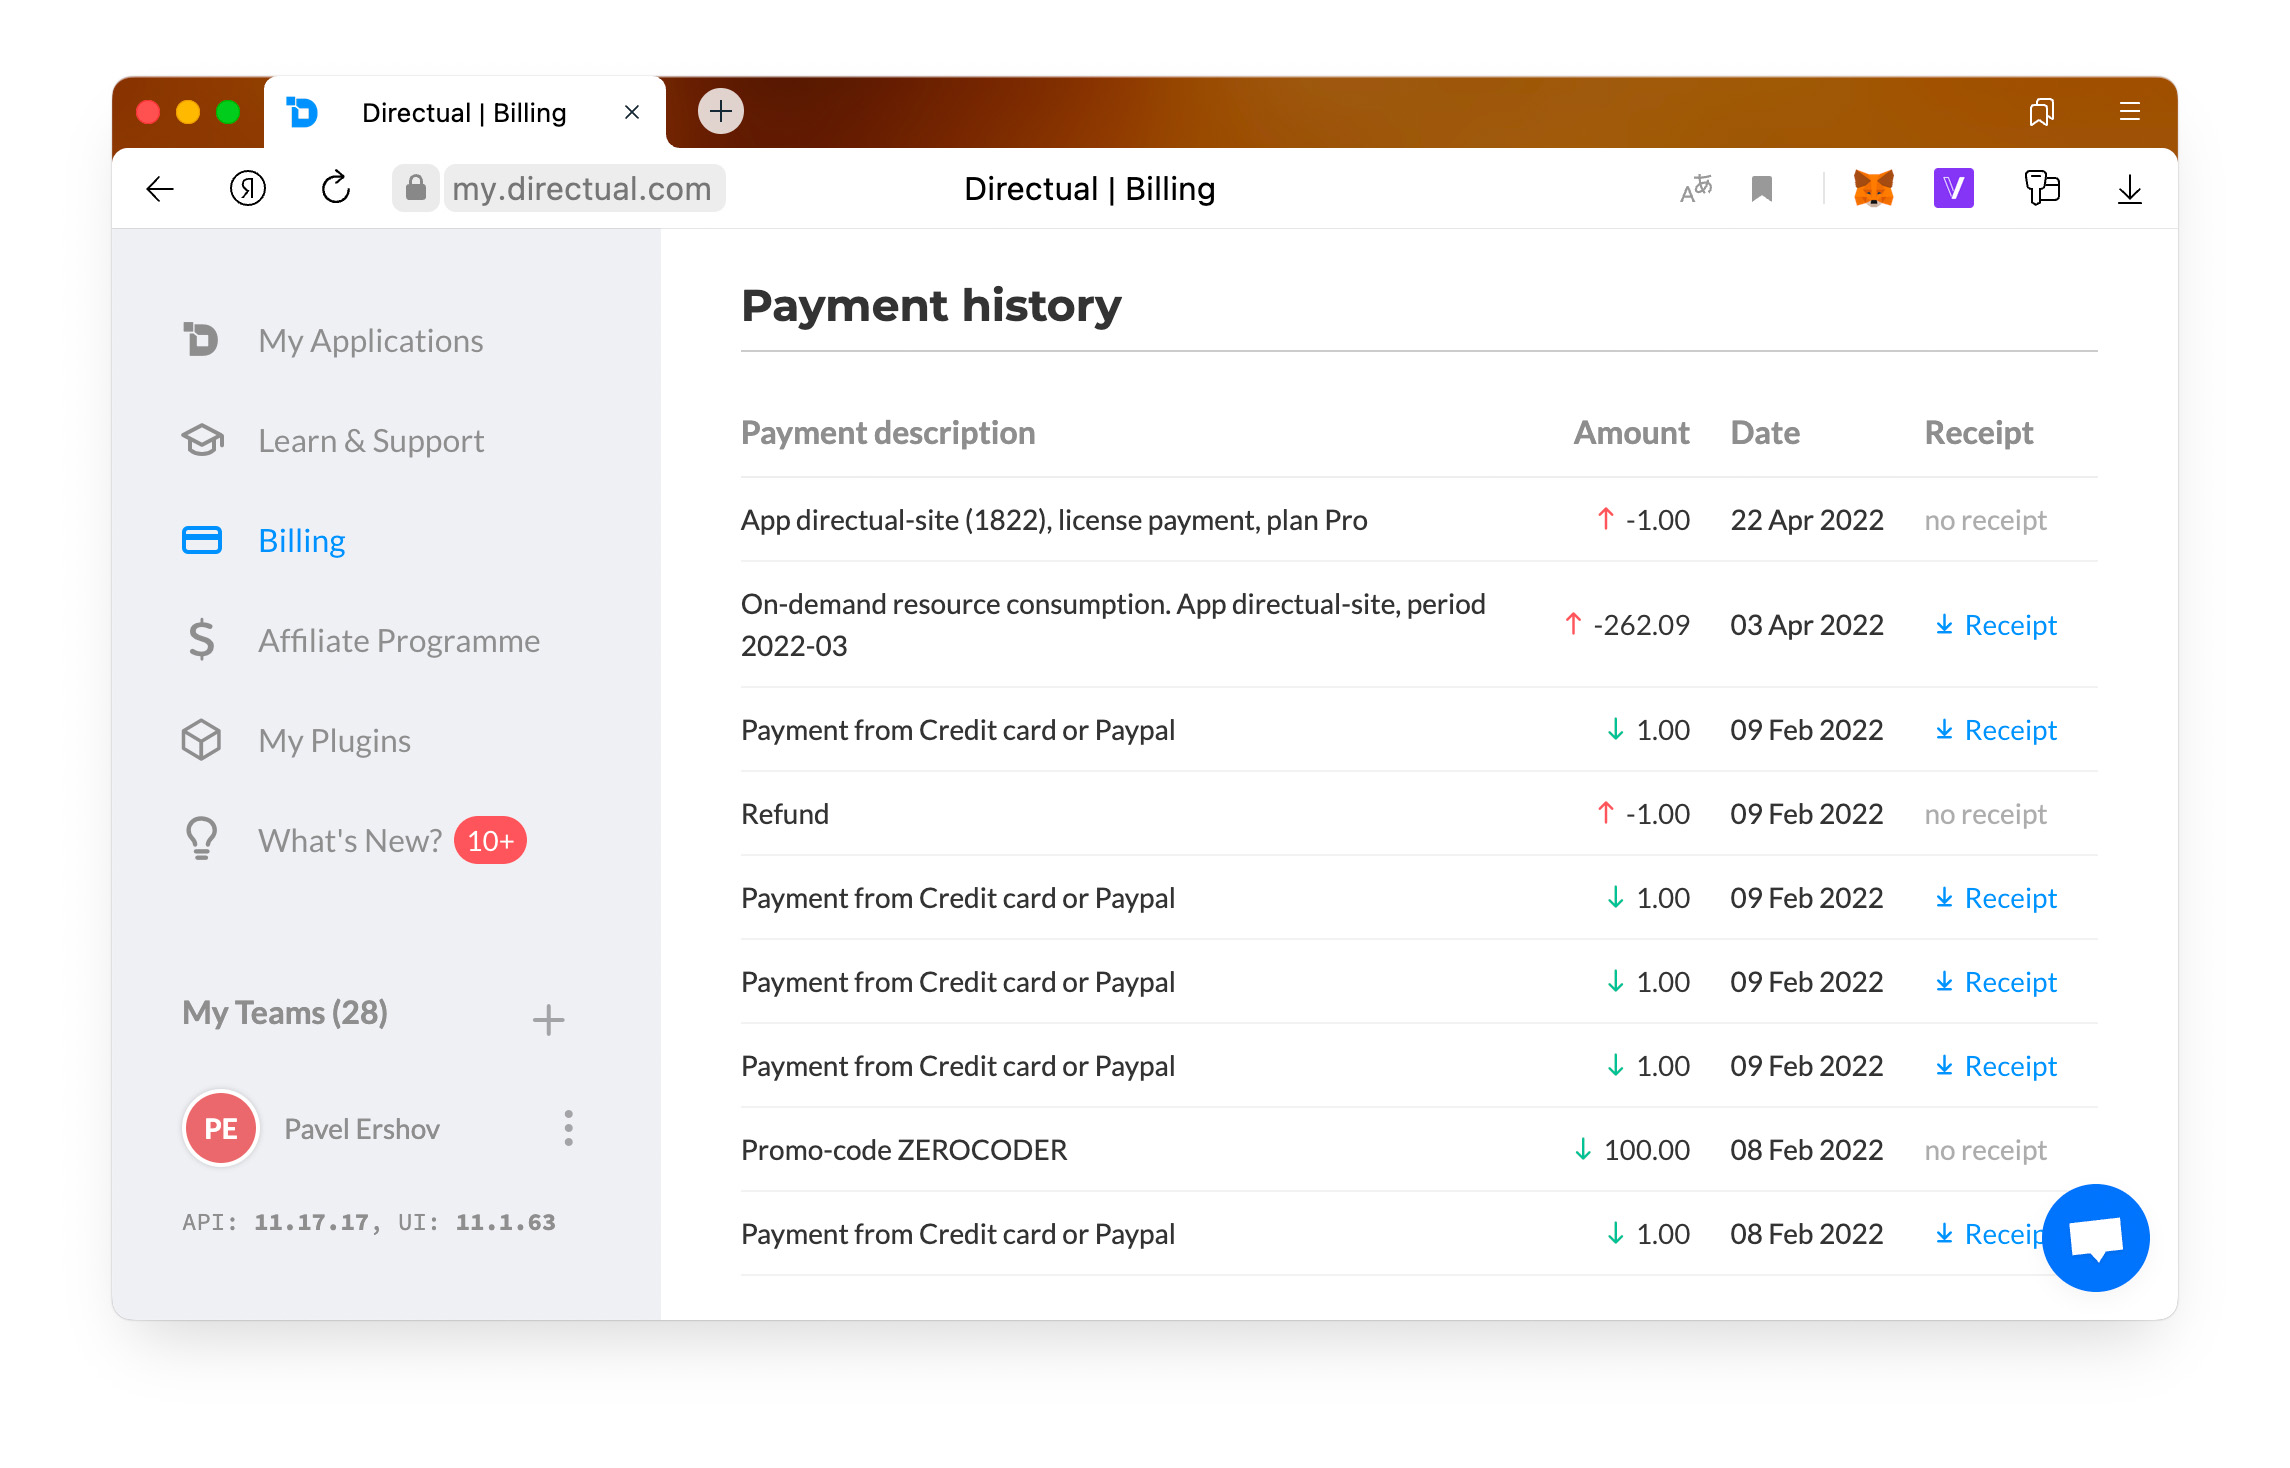Go to My Applications in the sidebar
The image size is (2290, 1468).
coord(370,341)
